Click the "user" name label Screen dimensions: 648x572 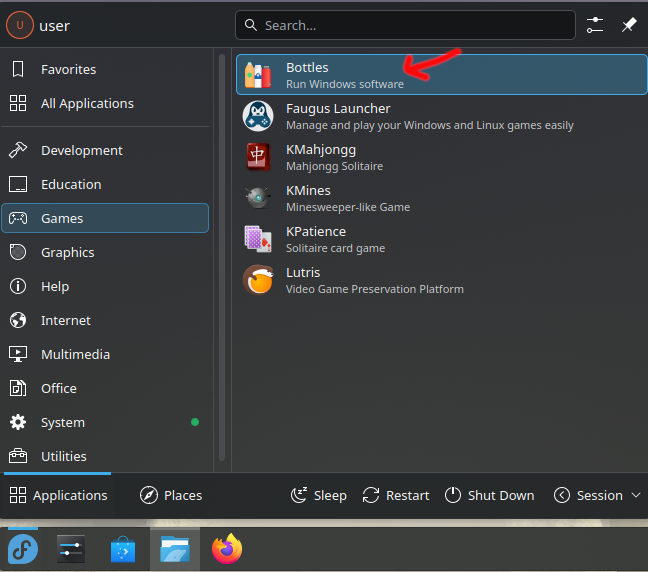(54, 26)
